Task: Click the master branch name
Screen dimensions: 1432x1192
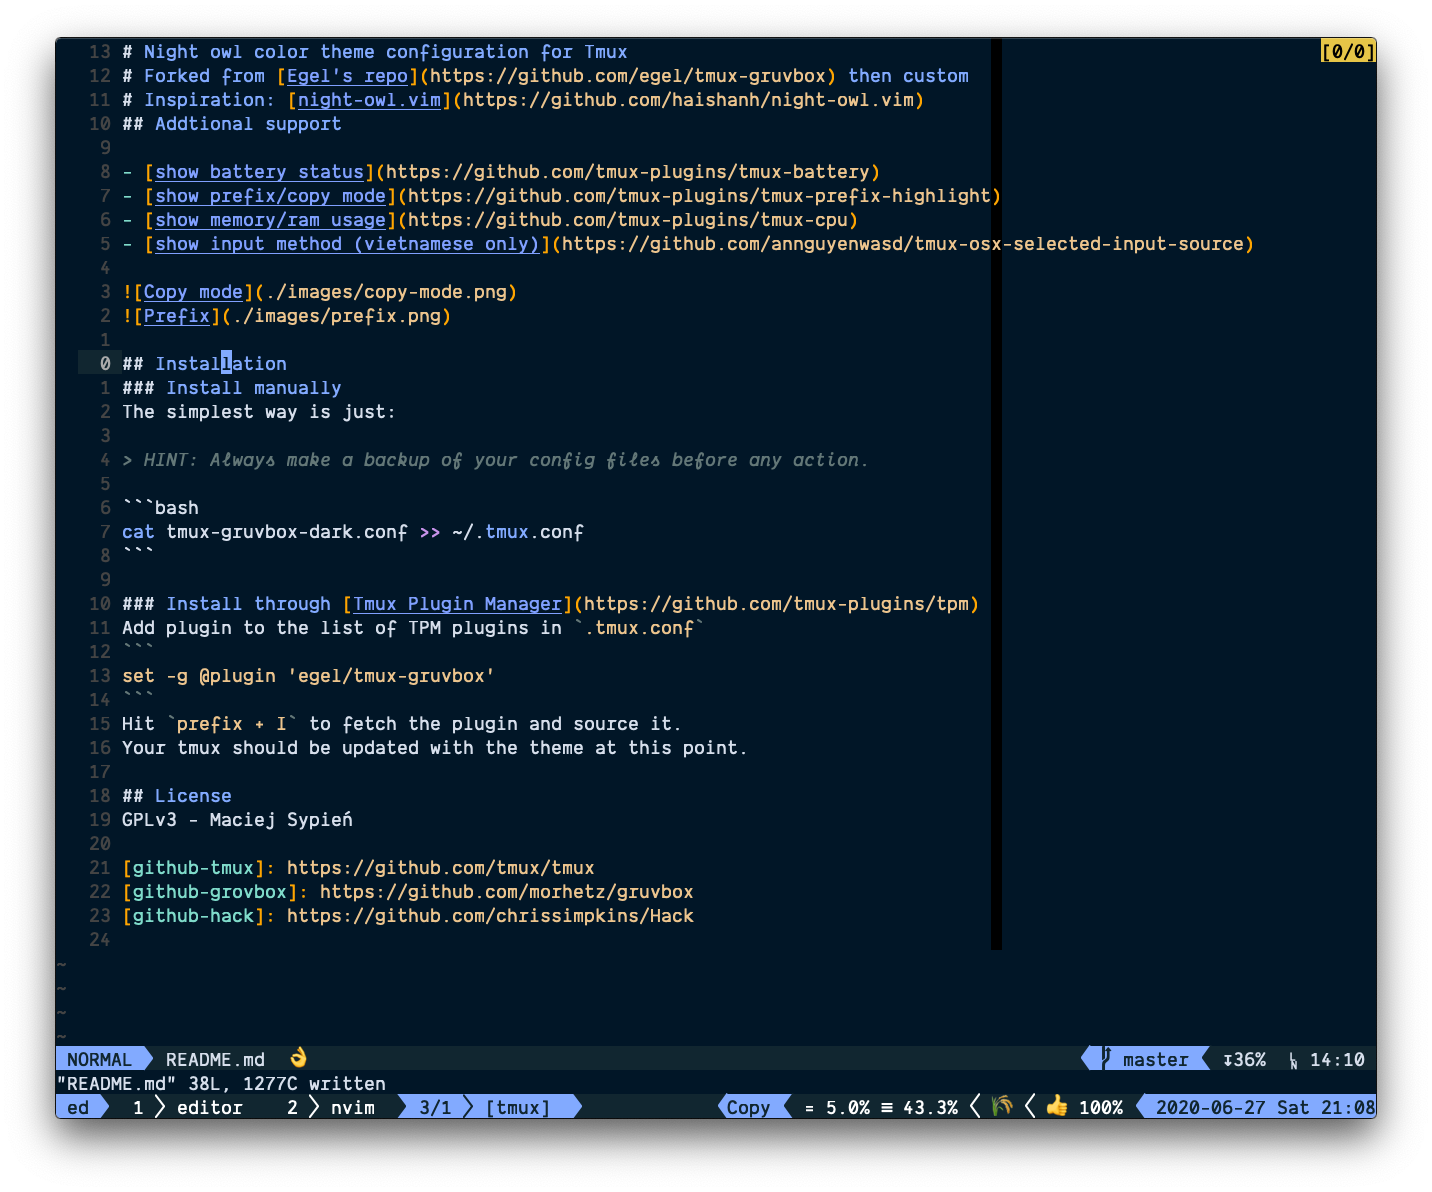Action: [1155, 1060]
